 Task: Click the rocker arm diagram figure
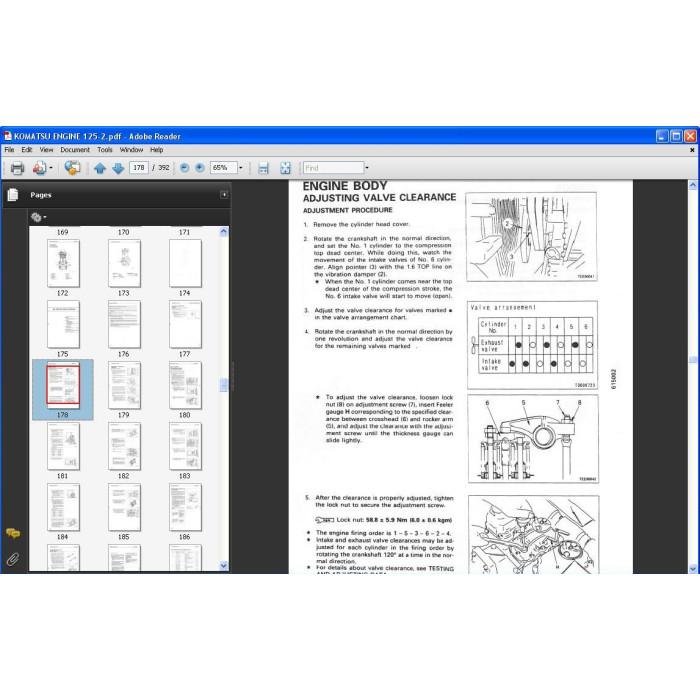coord(533,439)
